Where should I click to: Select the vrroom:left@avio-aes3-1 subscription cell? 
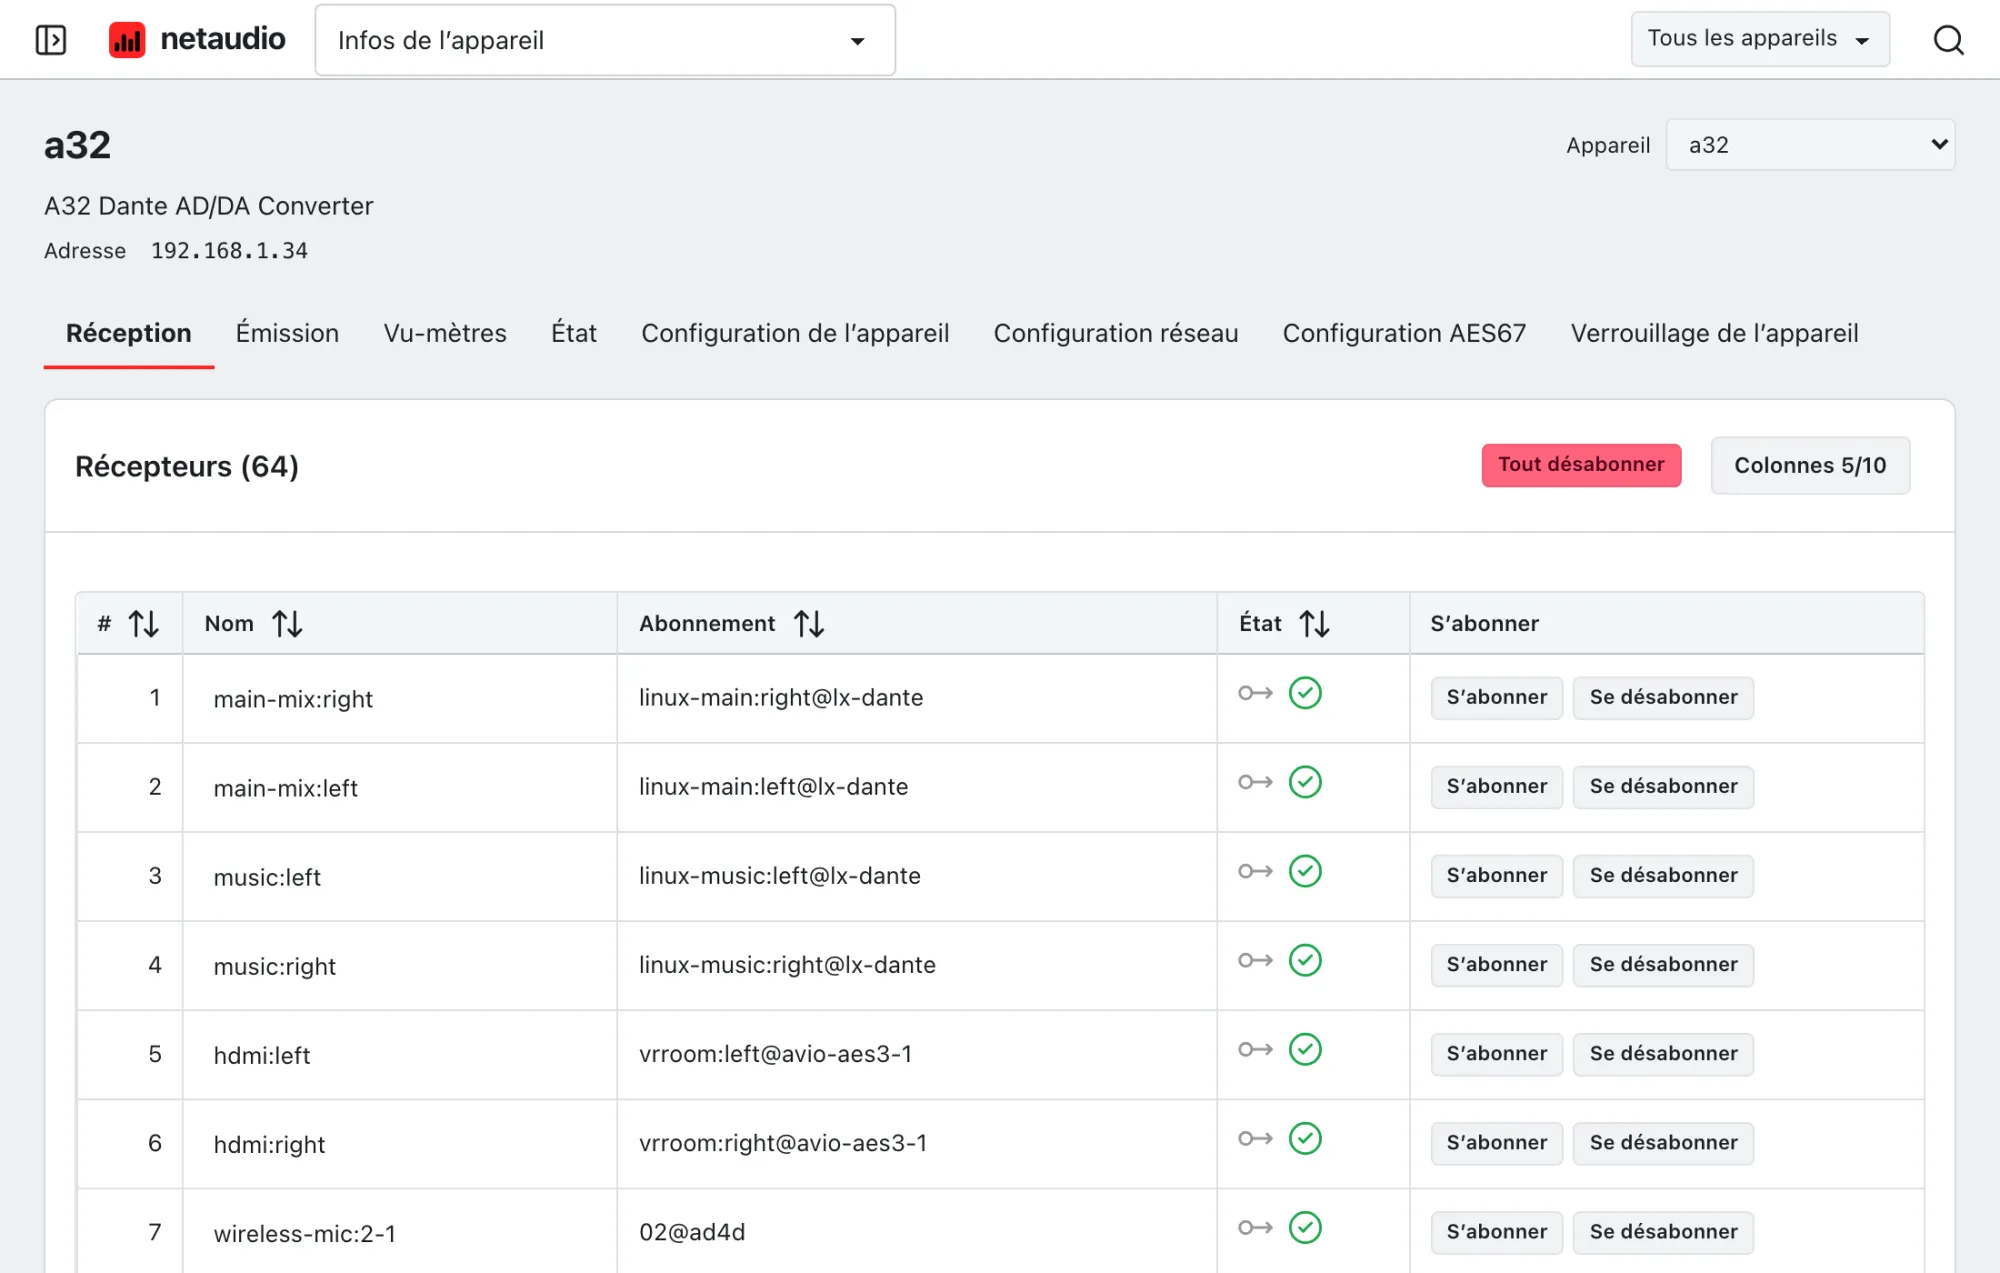pos(917,1054)
